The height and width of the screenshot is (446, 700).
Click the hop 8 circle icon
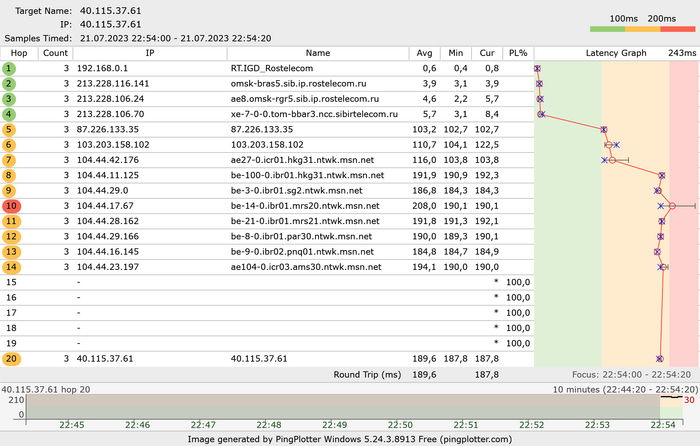(x=9, y=175)
